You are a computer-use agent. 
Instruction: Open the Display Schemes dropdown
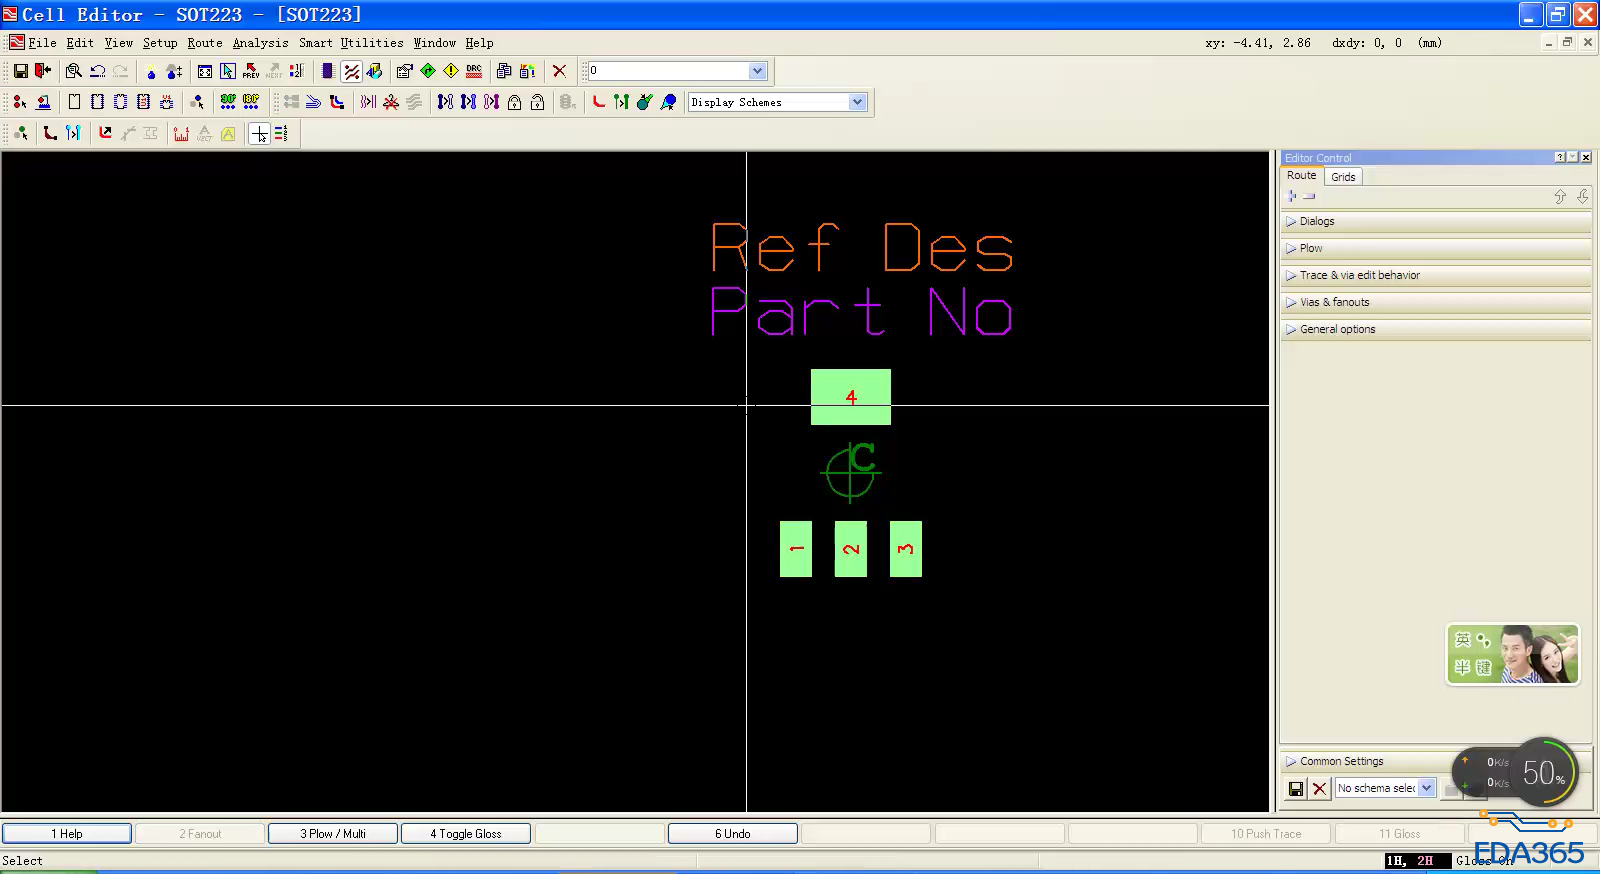(857, 102)
